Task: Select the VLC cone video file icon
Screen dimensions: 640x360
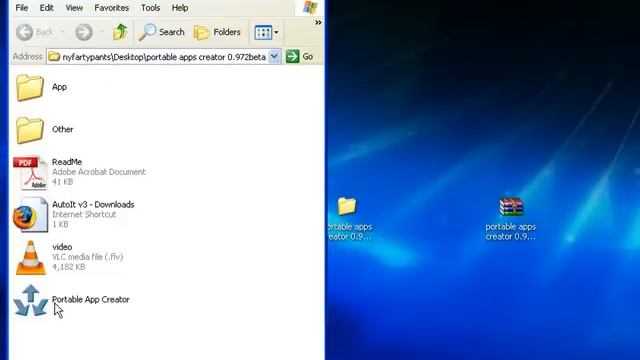Action: pos(31,258)
